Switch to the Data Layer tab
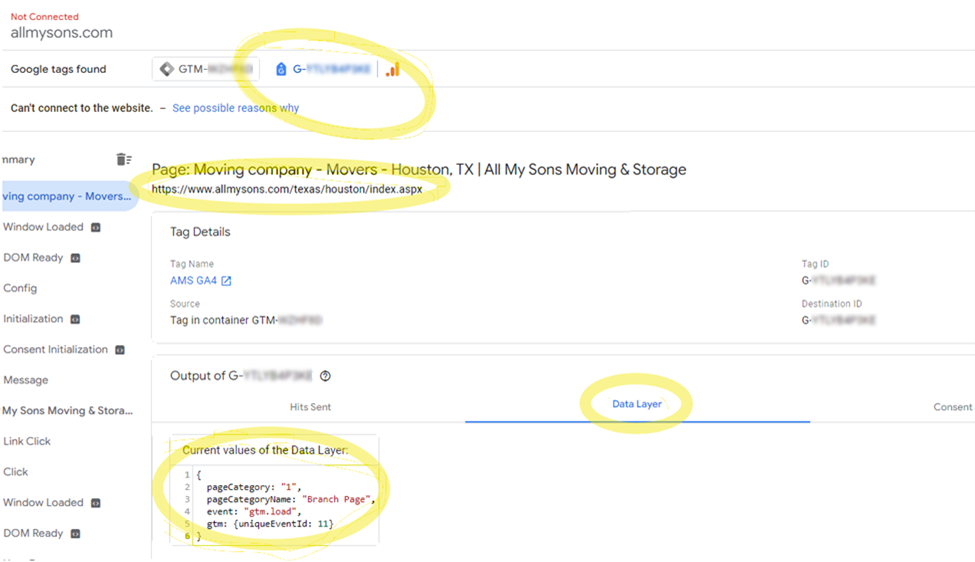975x562 pixels. click(637, 404)
